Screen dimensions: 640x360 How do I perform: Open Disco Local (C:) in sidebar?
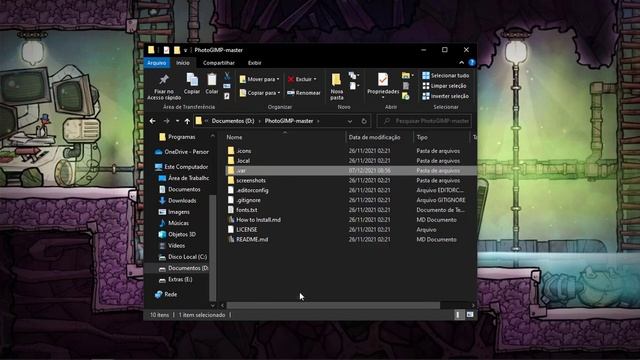pos(182,257)
